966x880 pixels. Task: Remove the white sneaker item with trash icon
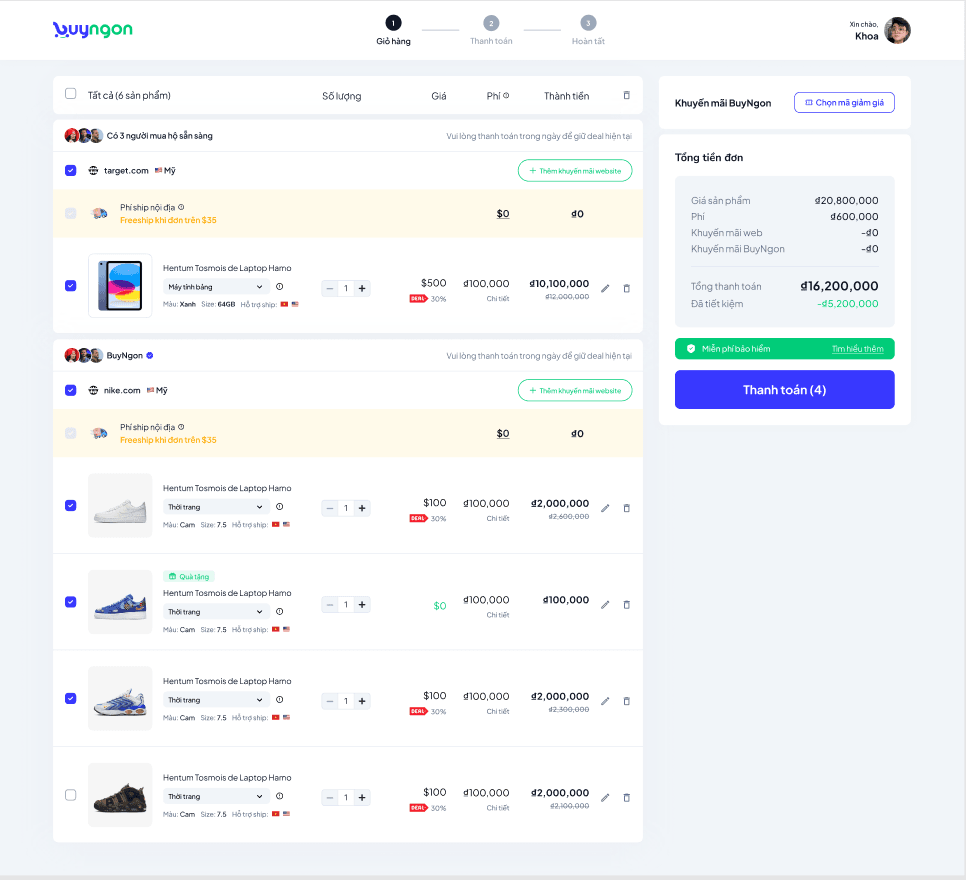click(627, 508)
